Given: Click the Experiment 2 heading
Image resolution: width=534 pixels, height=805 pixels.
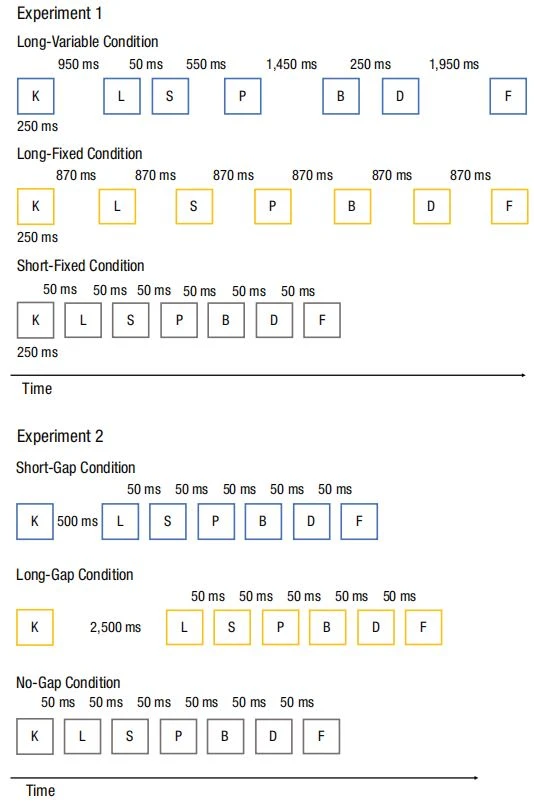Looking at the screenshot, I should click(60, 436).
